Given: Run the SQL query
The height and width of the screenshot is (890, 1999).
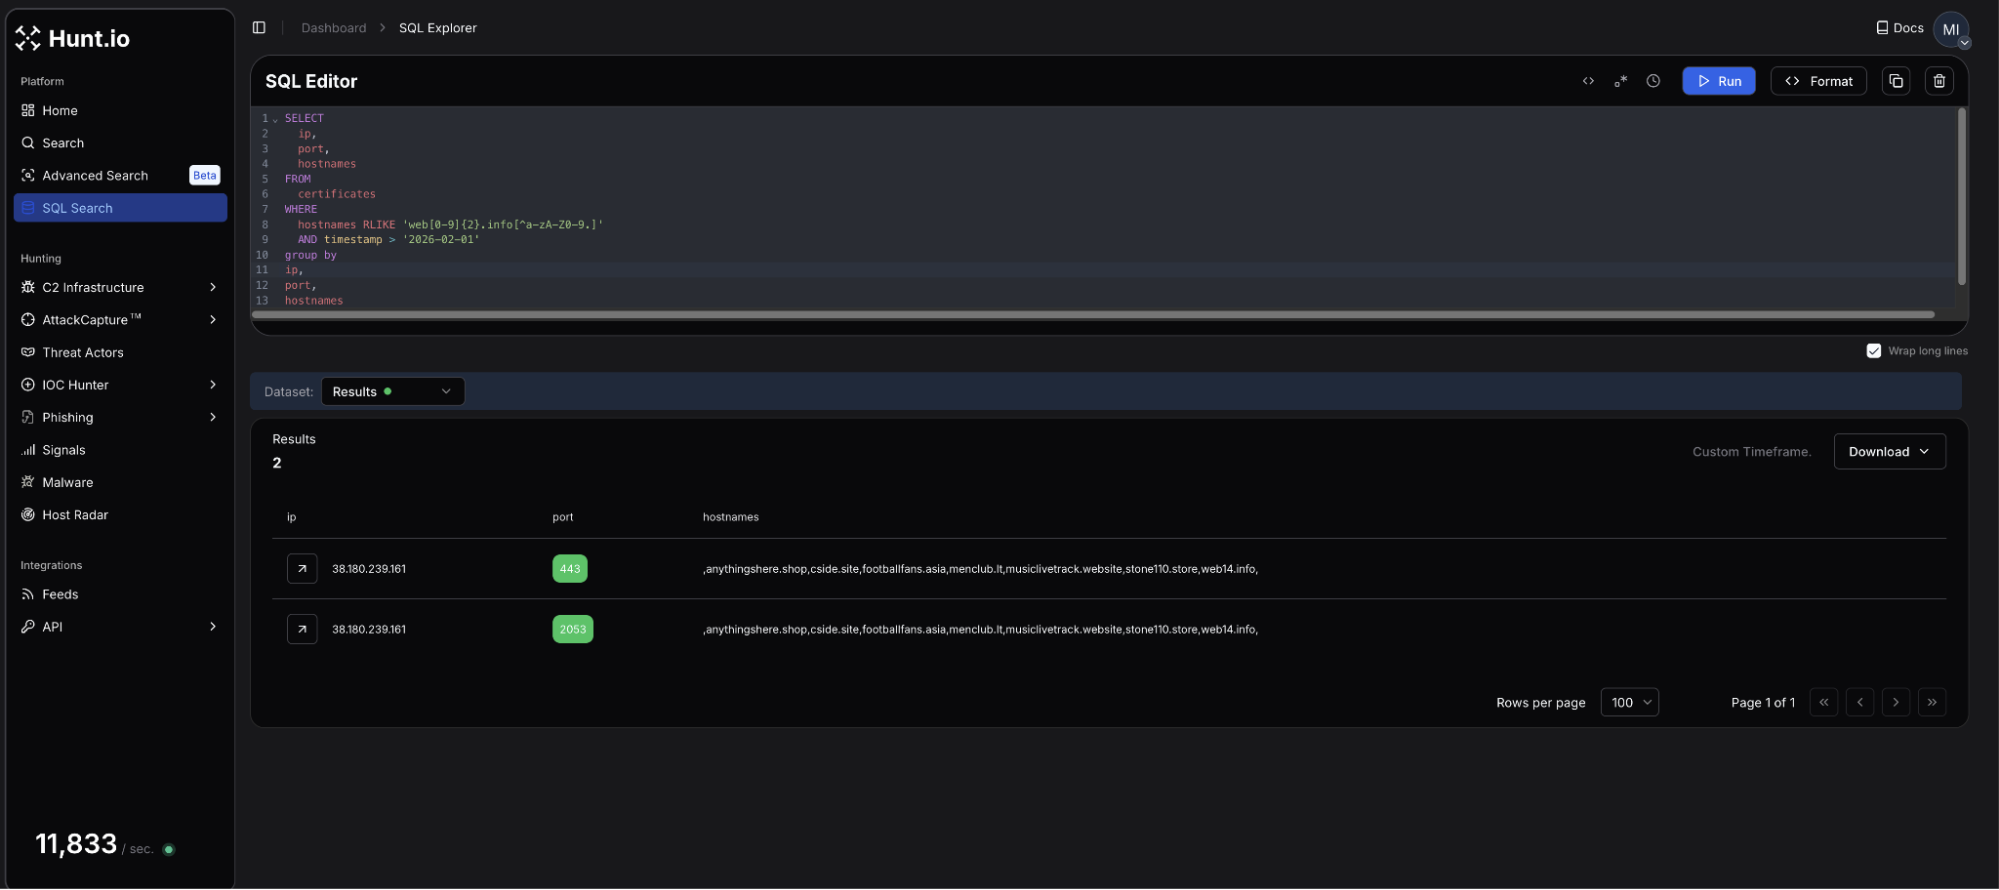Looking at the screenshot, I should (1718, 81).
